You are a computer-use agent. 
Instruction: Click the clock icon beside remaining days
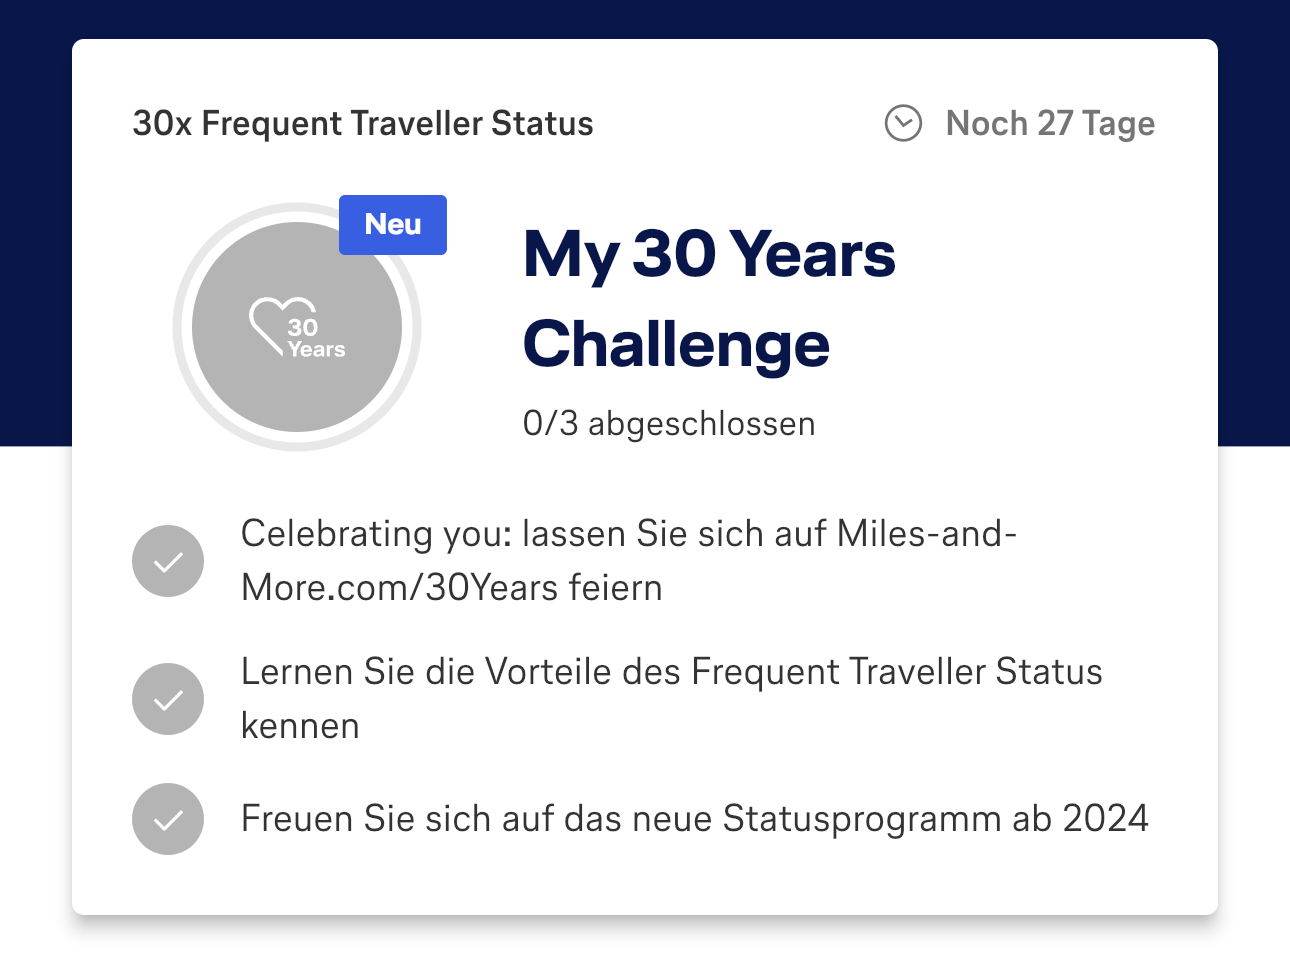903,124
